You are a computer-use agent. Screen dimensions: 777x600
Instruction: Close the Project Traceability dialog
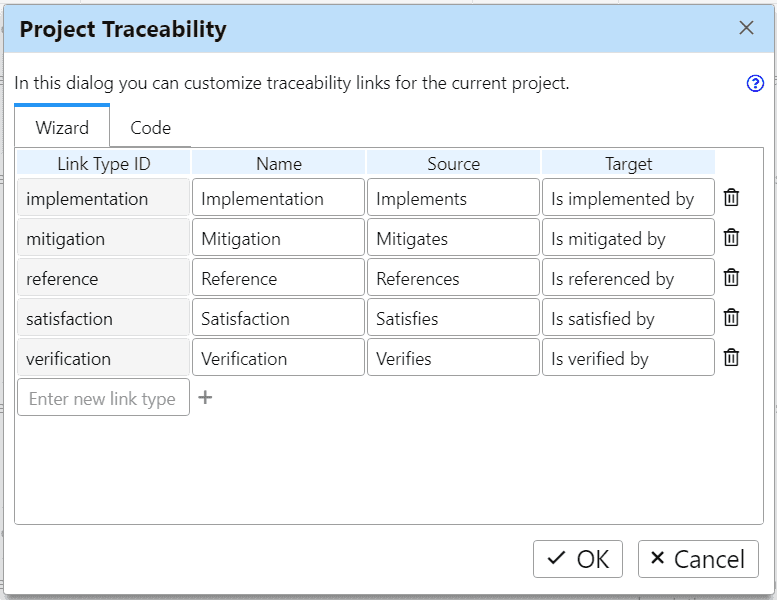click(746, 28)
